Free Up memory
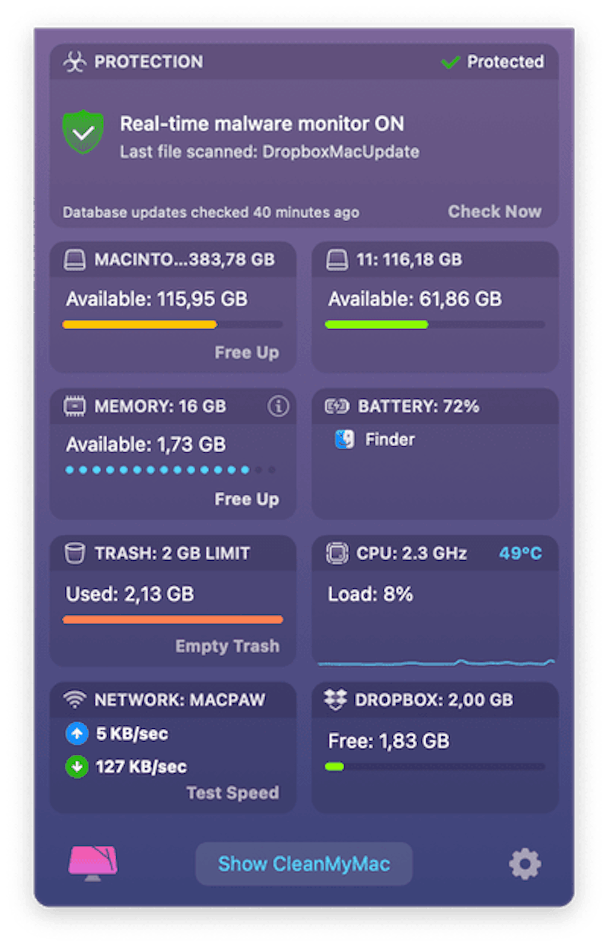The height and width of the screenshot is (947, 608). (247, 499)
